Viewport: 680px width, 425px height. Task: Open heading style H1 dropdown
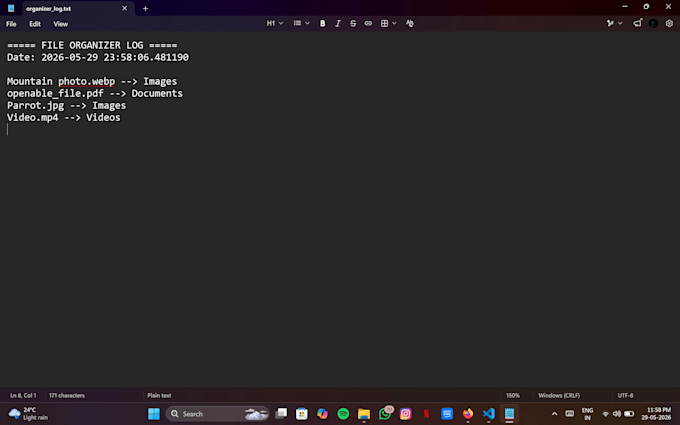[275, 23]
